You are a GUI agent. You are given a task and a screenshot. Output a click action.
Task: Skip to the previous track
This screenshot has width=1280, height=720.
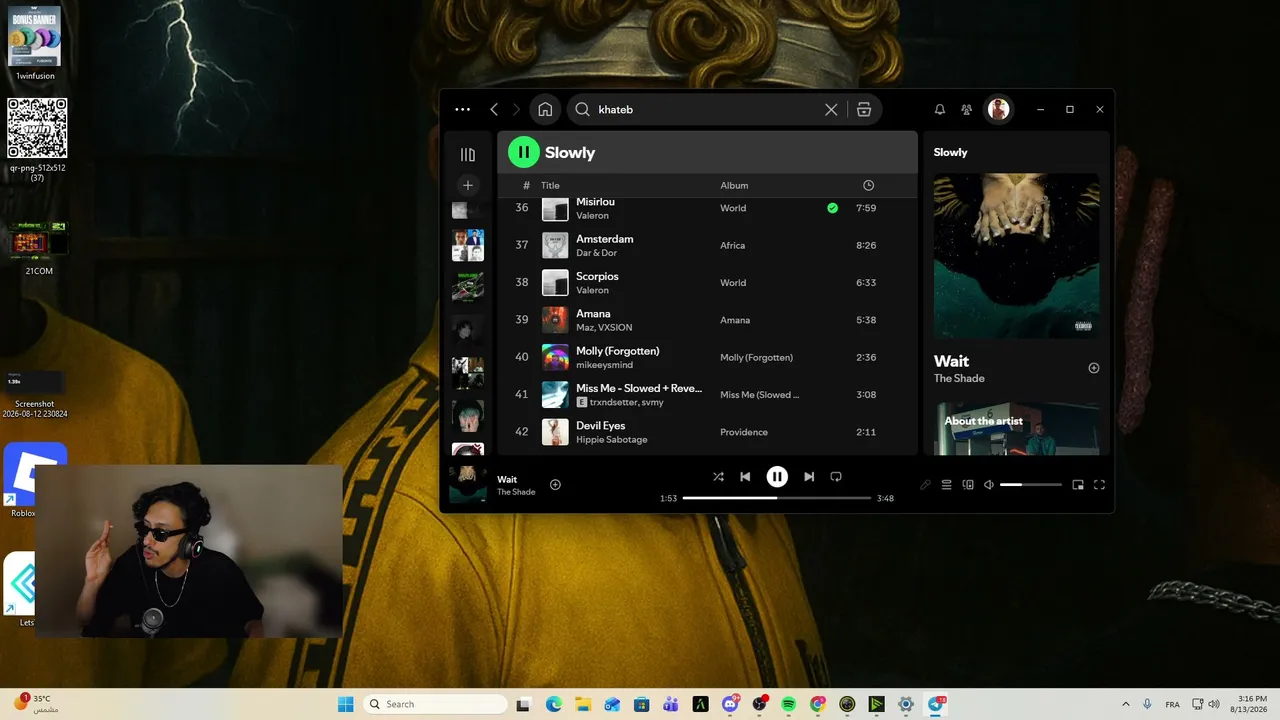pyautogui.click(x=745, y=477)
